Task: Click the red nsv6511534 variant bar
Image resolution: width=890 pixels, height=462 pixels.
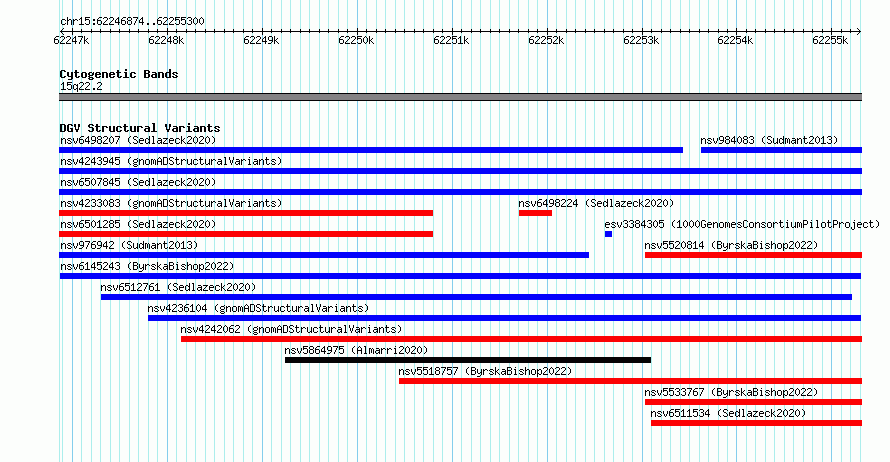Action: [x=757, y=423]
